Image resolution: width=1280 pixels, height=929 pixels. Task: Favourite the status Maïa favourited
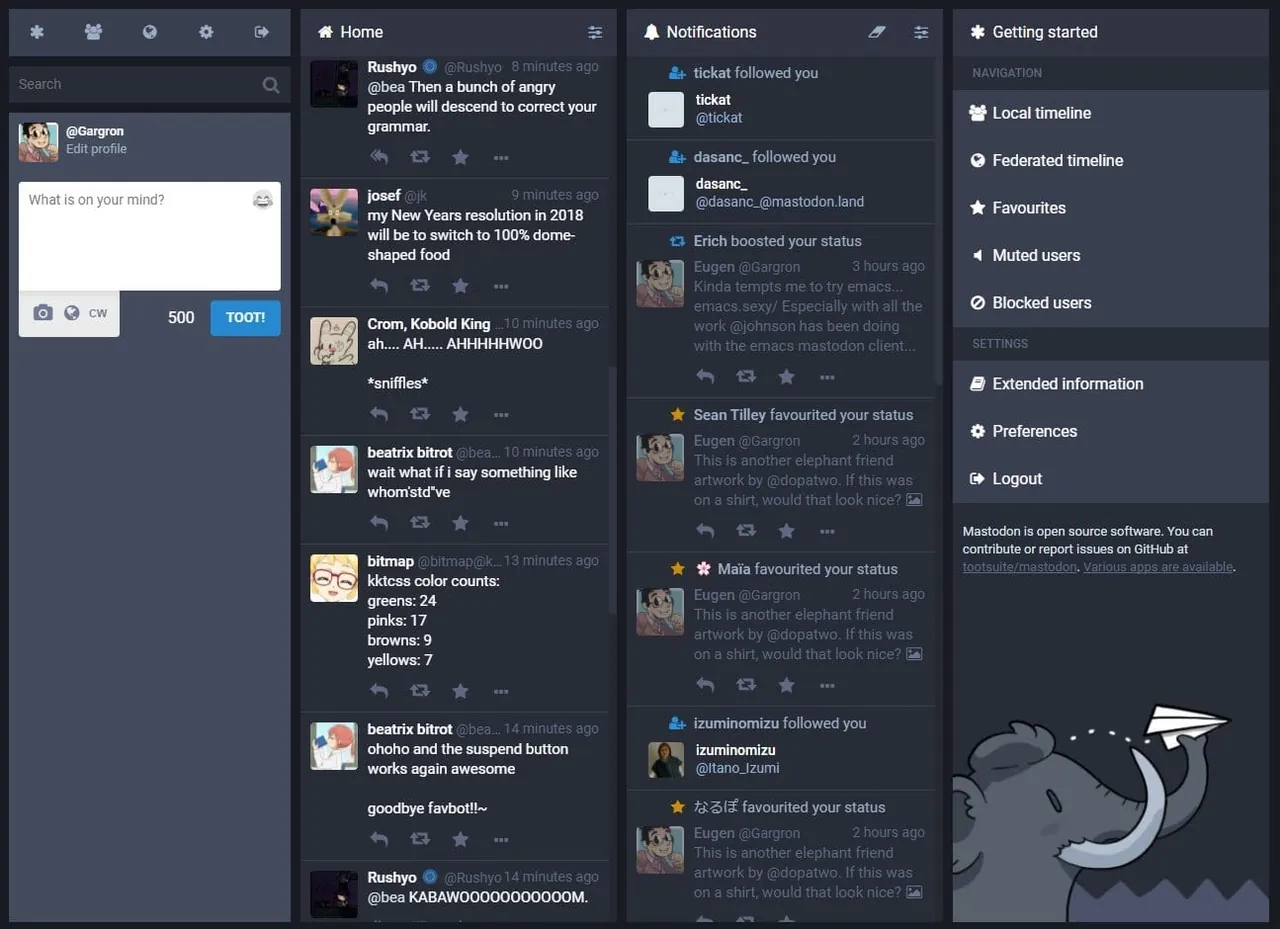pos(786,685)
